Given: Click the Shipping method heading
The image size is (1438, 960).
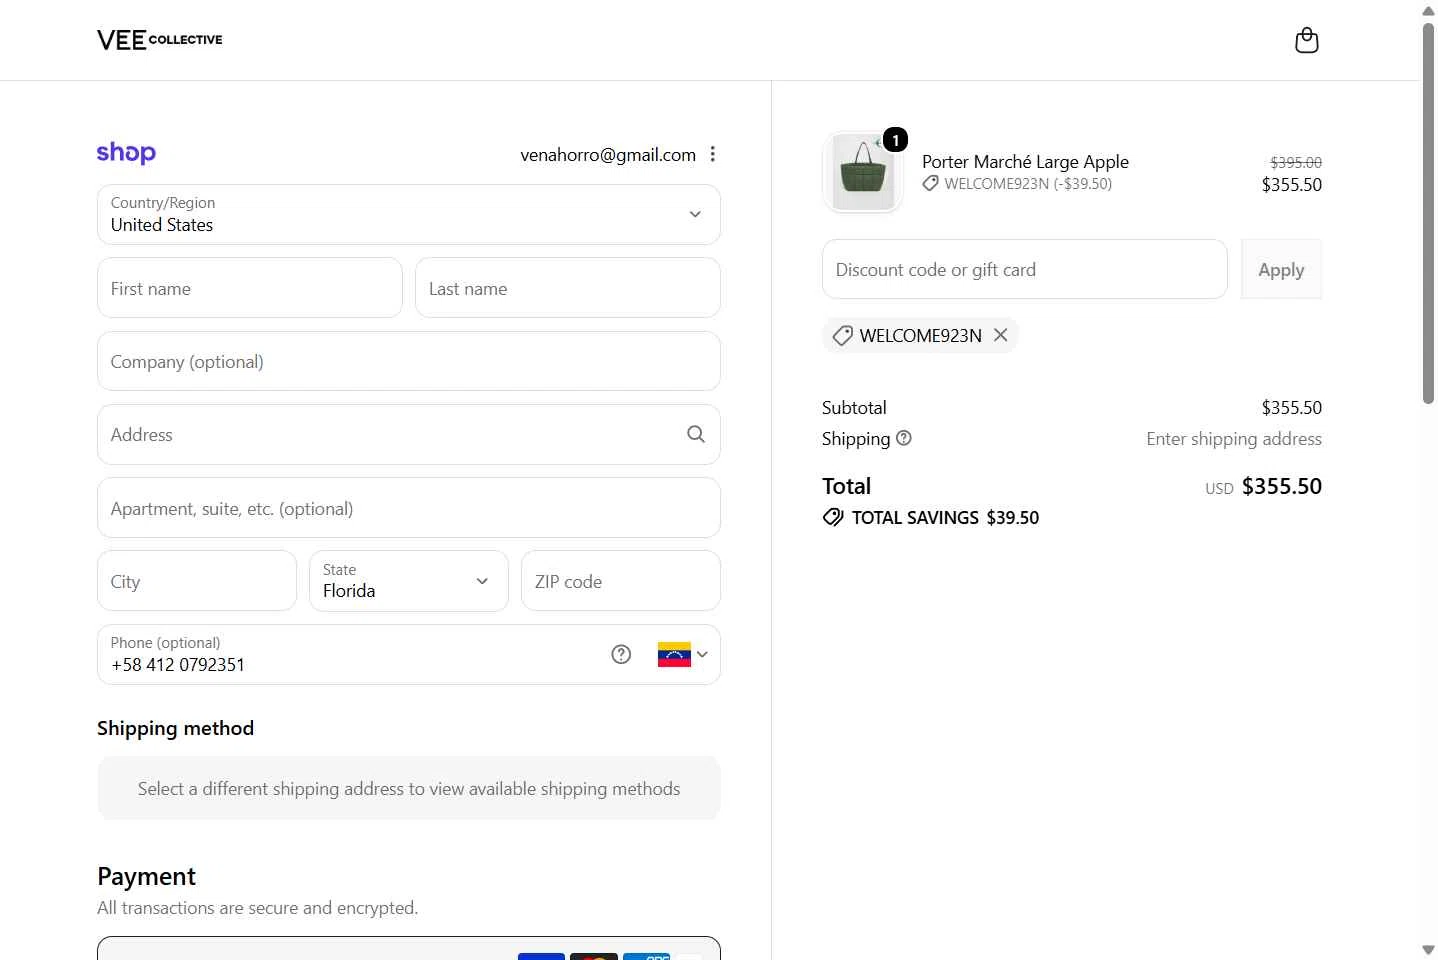Looking at the screenshot, I should point(175,728).
